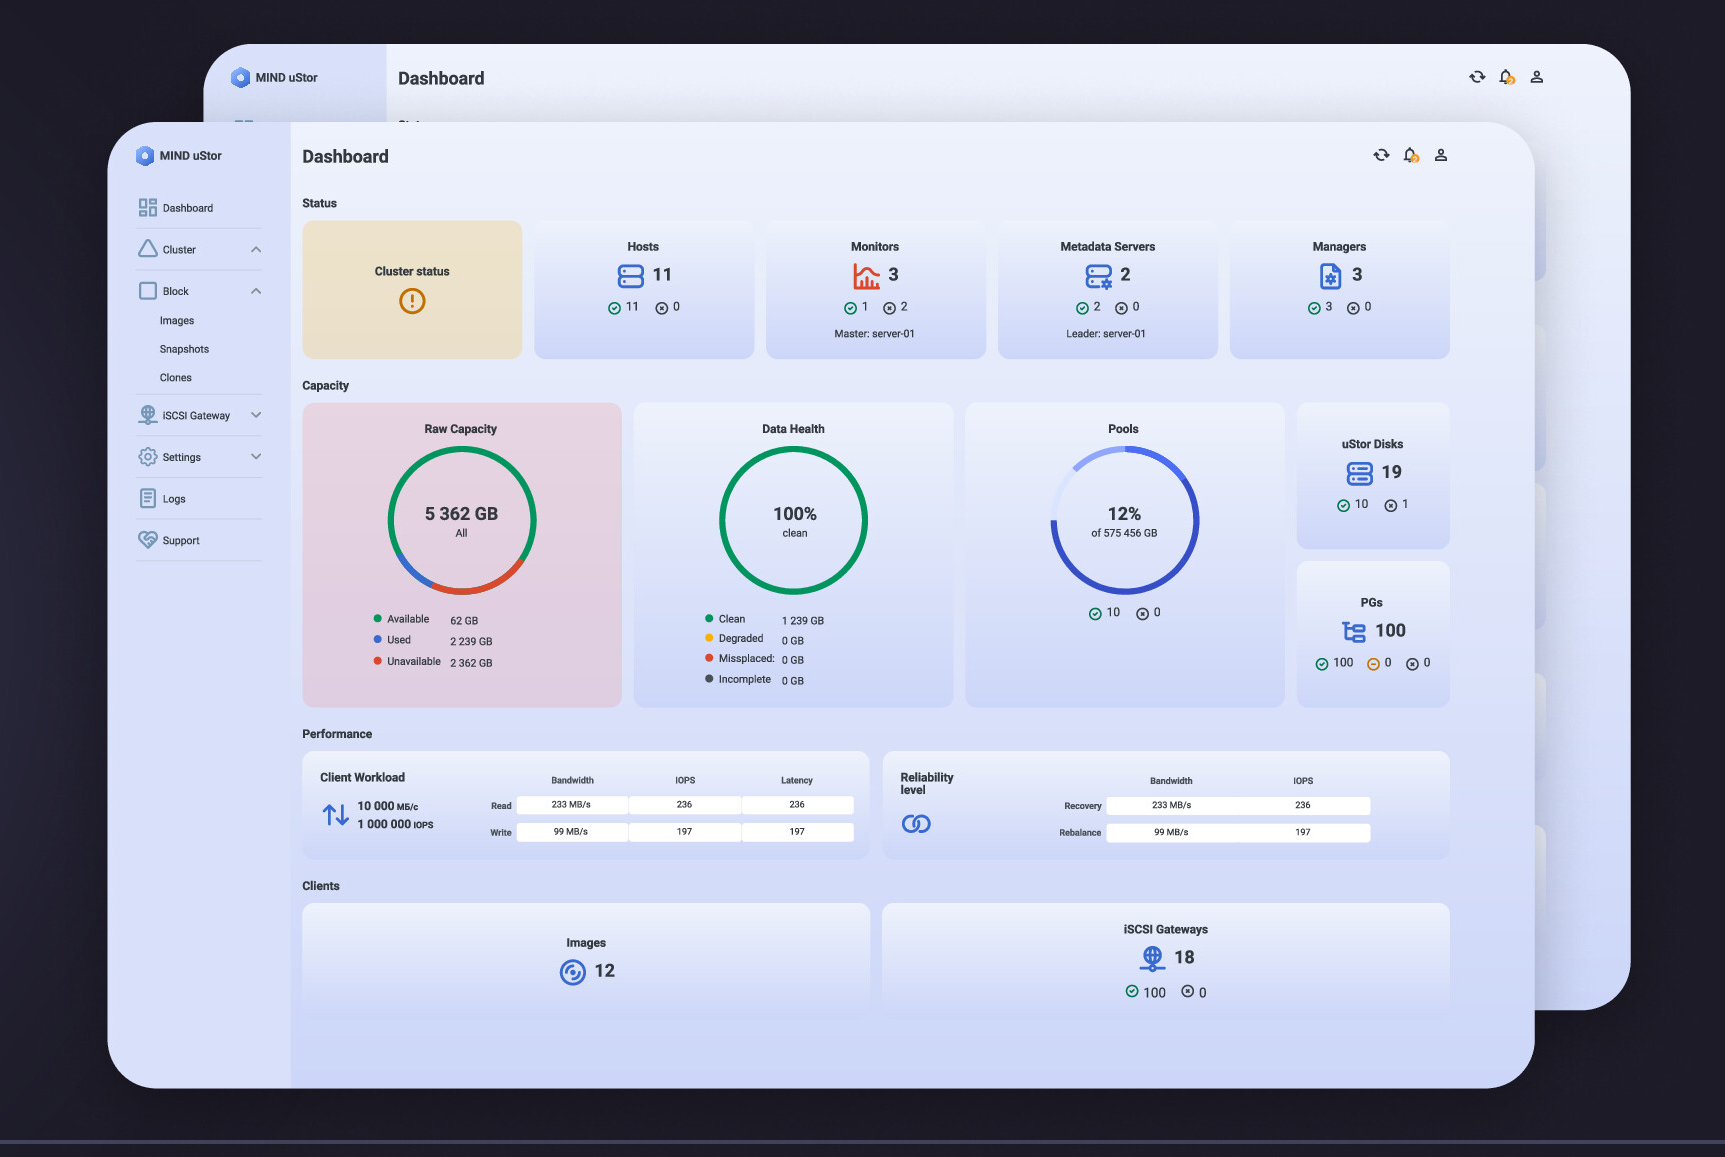Image resolution: width=1725 pixels, height=1157 pixels.
Task: Click the PGs tree icon
Action: pos(1354,631)
